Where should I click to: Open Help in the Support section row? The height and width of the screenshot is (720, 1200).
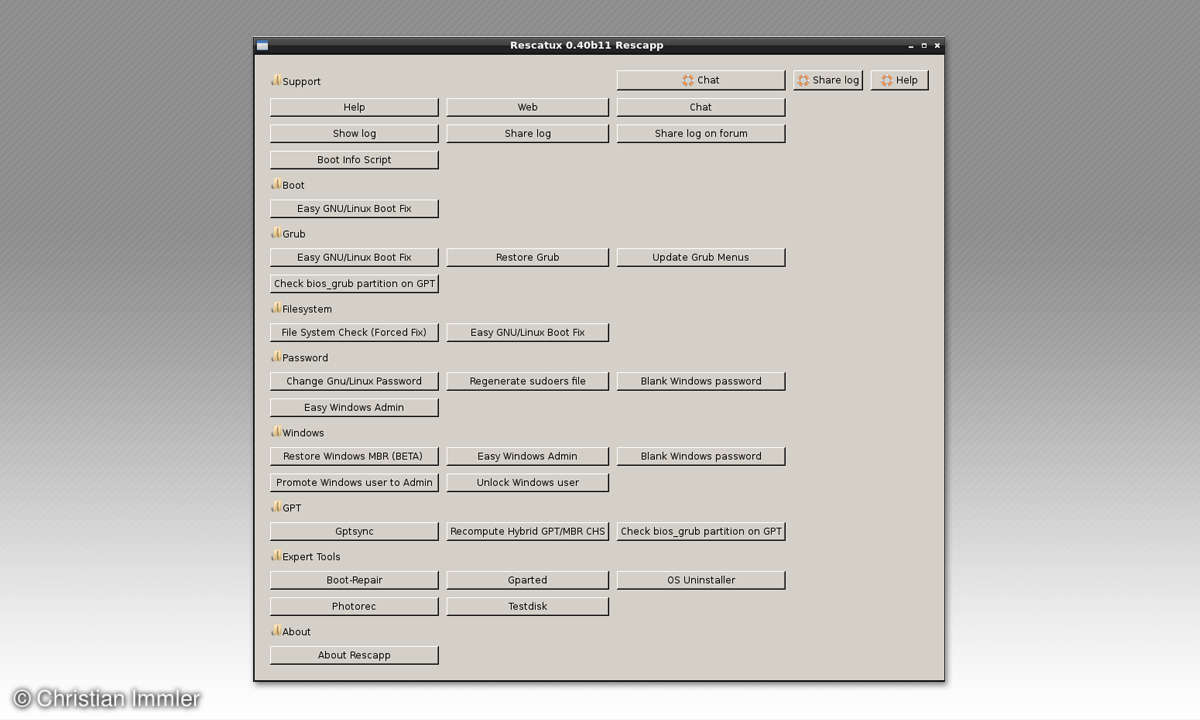[x=354, y=107]
